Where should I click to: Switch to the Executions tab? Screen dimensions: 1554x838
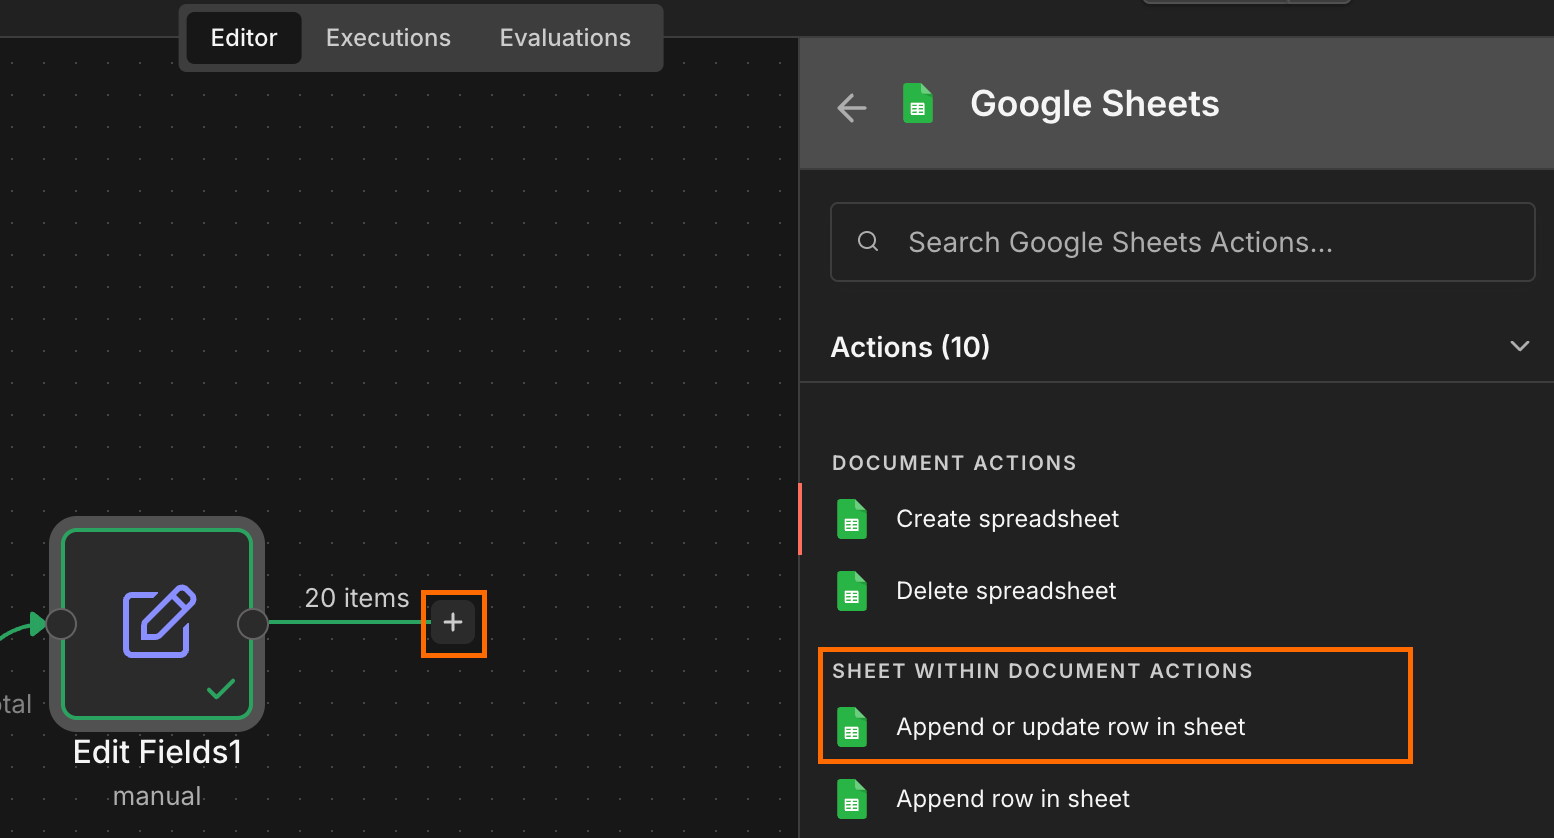(x=387, y=37)
